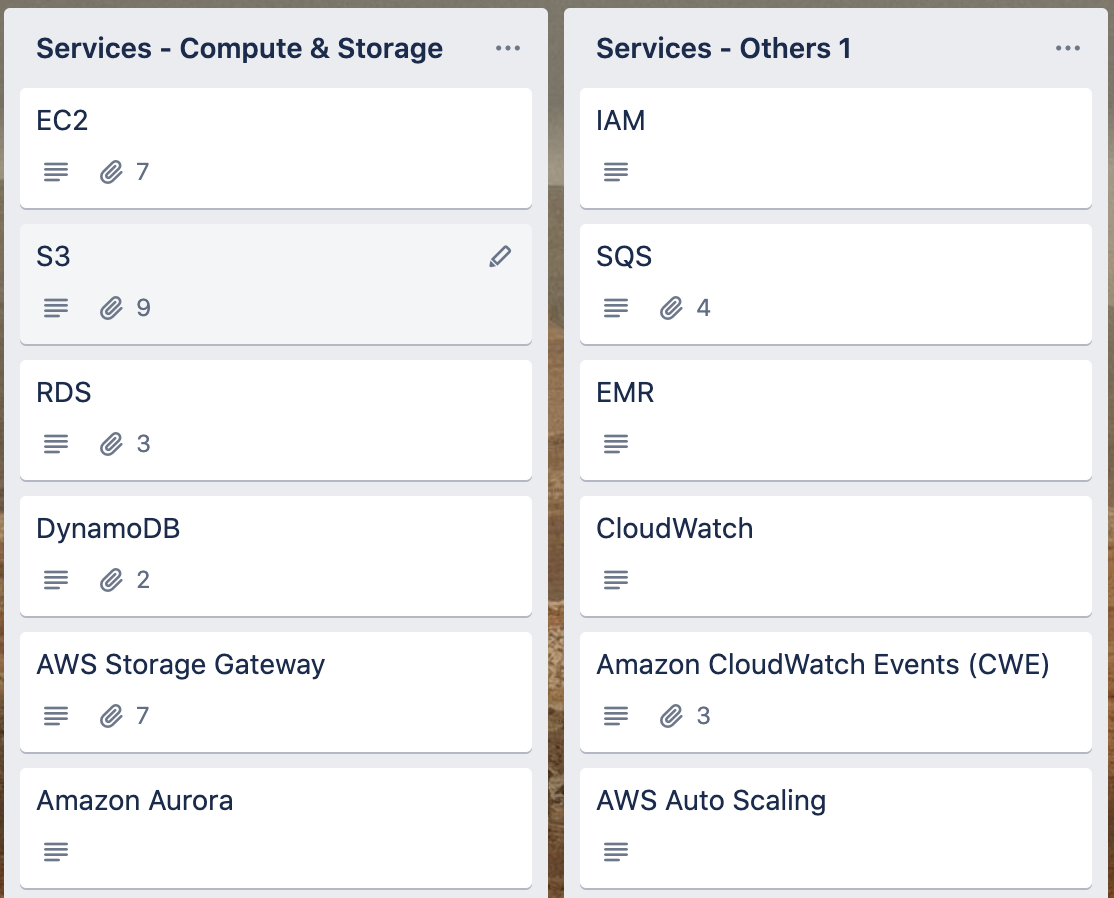This screenshot has height=898, width=1114.
Task: Click attachment icon on AWS Storage Gateway card
Action: tap(111, 716)
